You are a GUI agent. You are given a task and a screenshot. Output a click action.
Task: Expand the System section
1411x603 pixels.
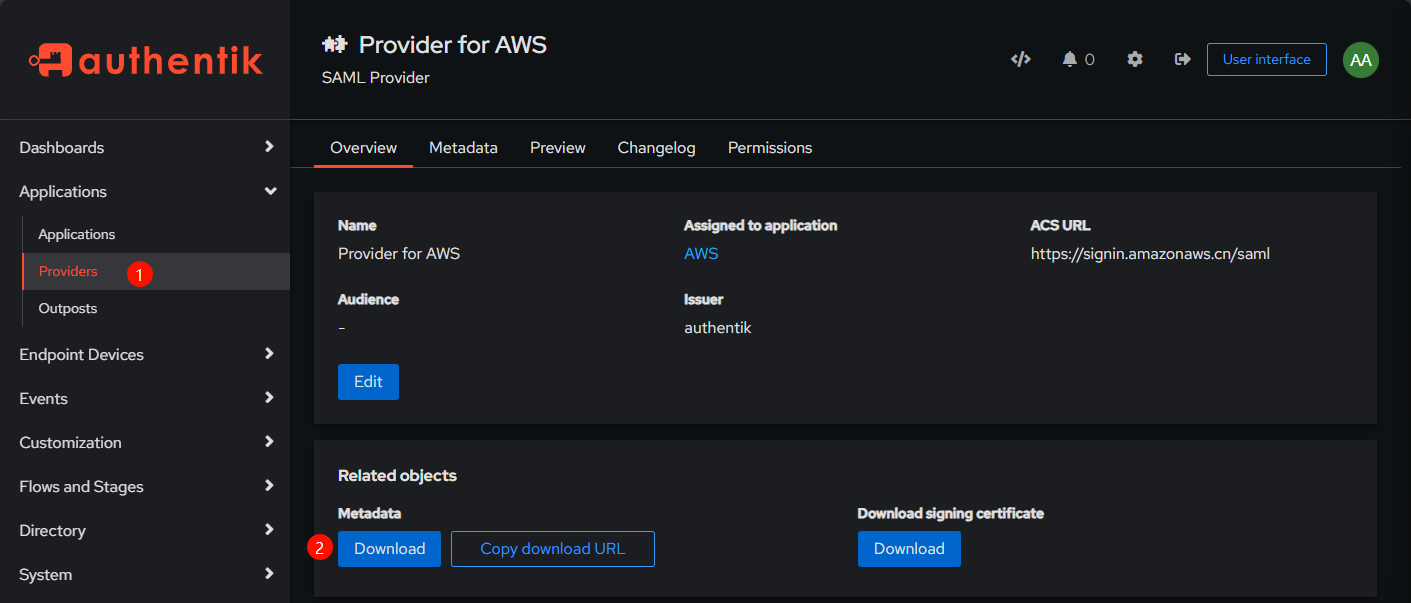pos(145,574)
